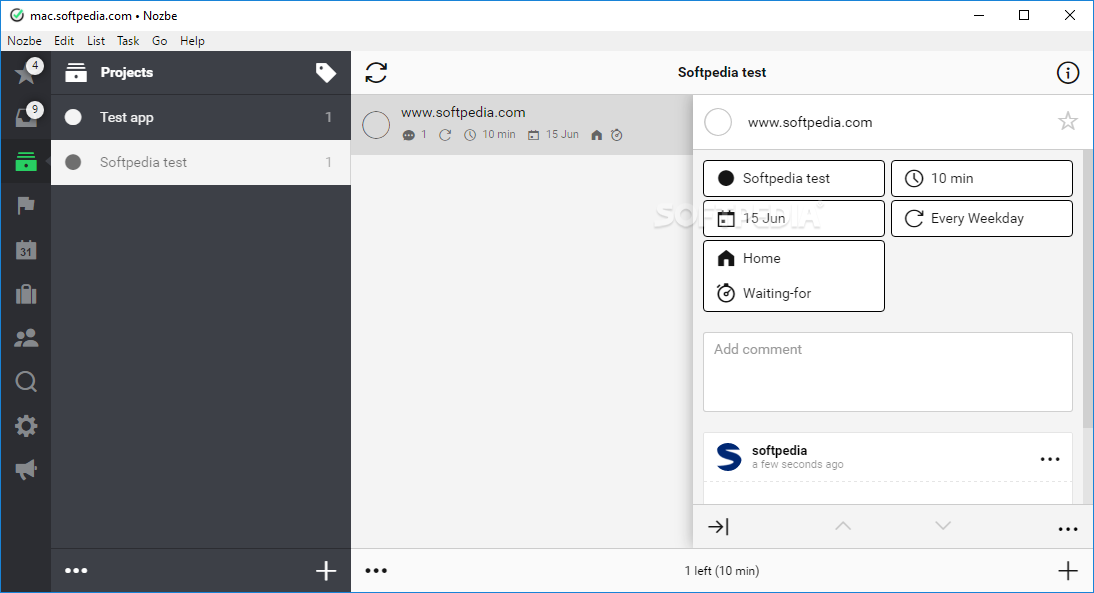Select the Test app project

click(x=201, y=117)
